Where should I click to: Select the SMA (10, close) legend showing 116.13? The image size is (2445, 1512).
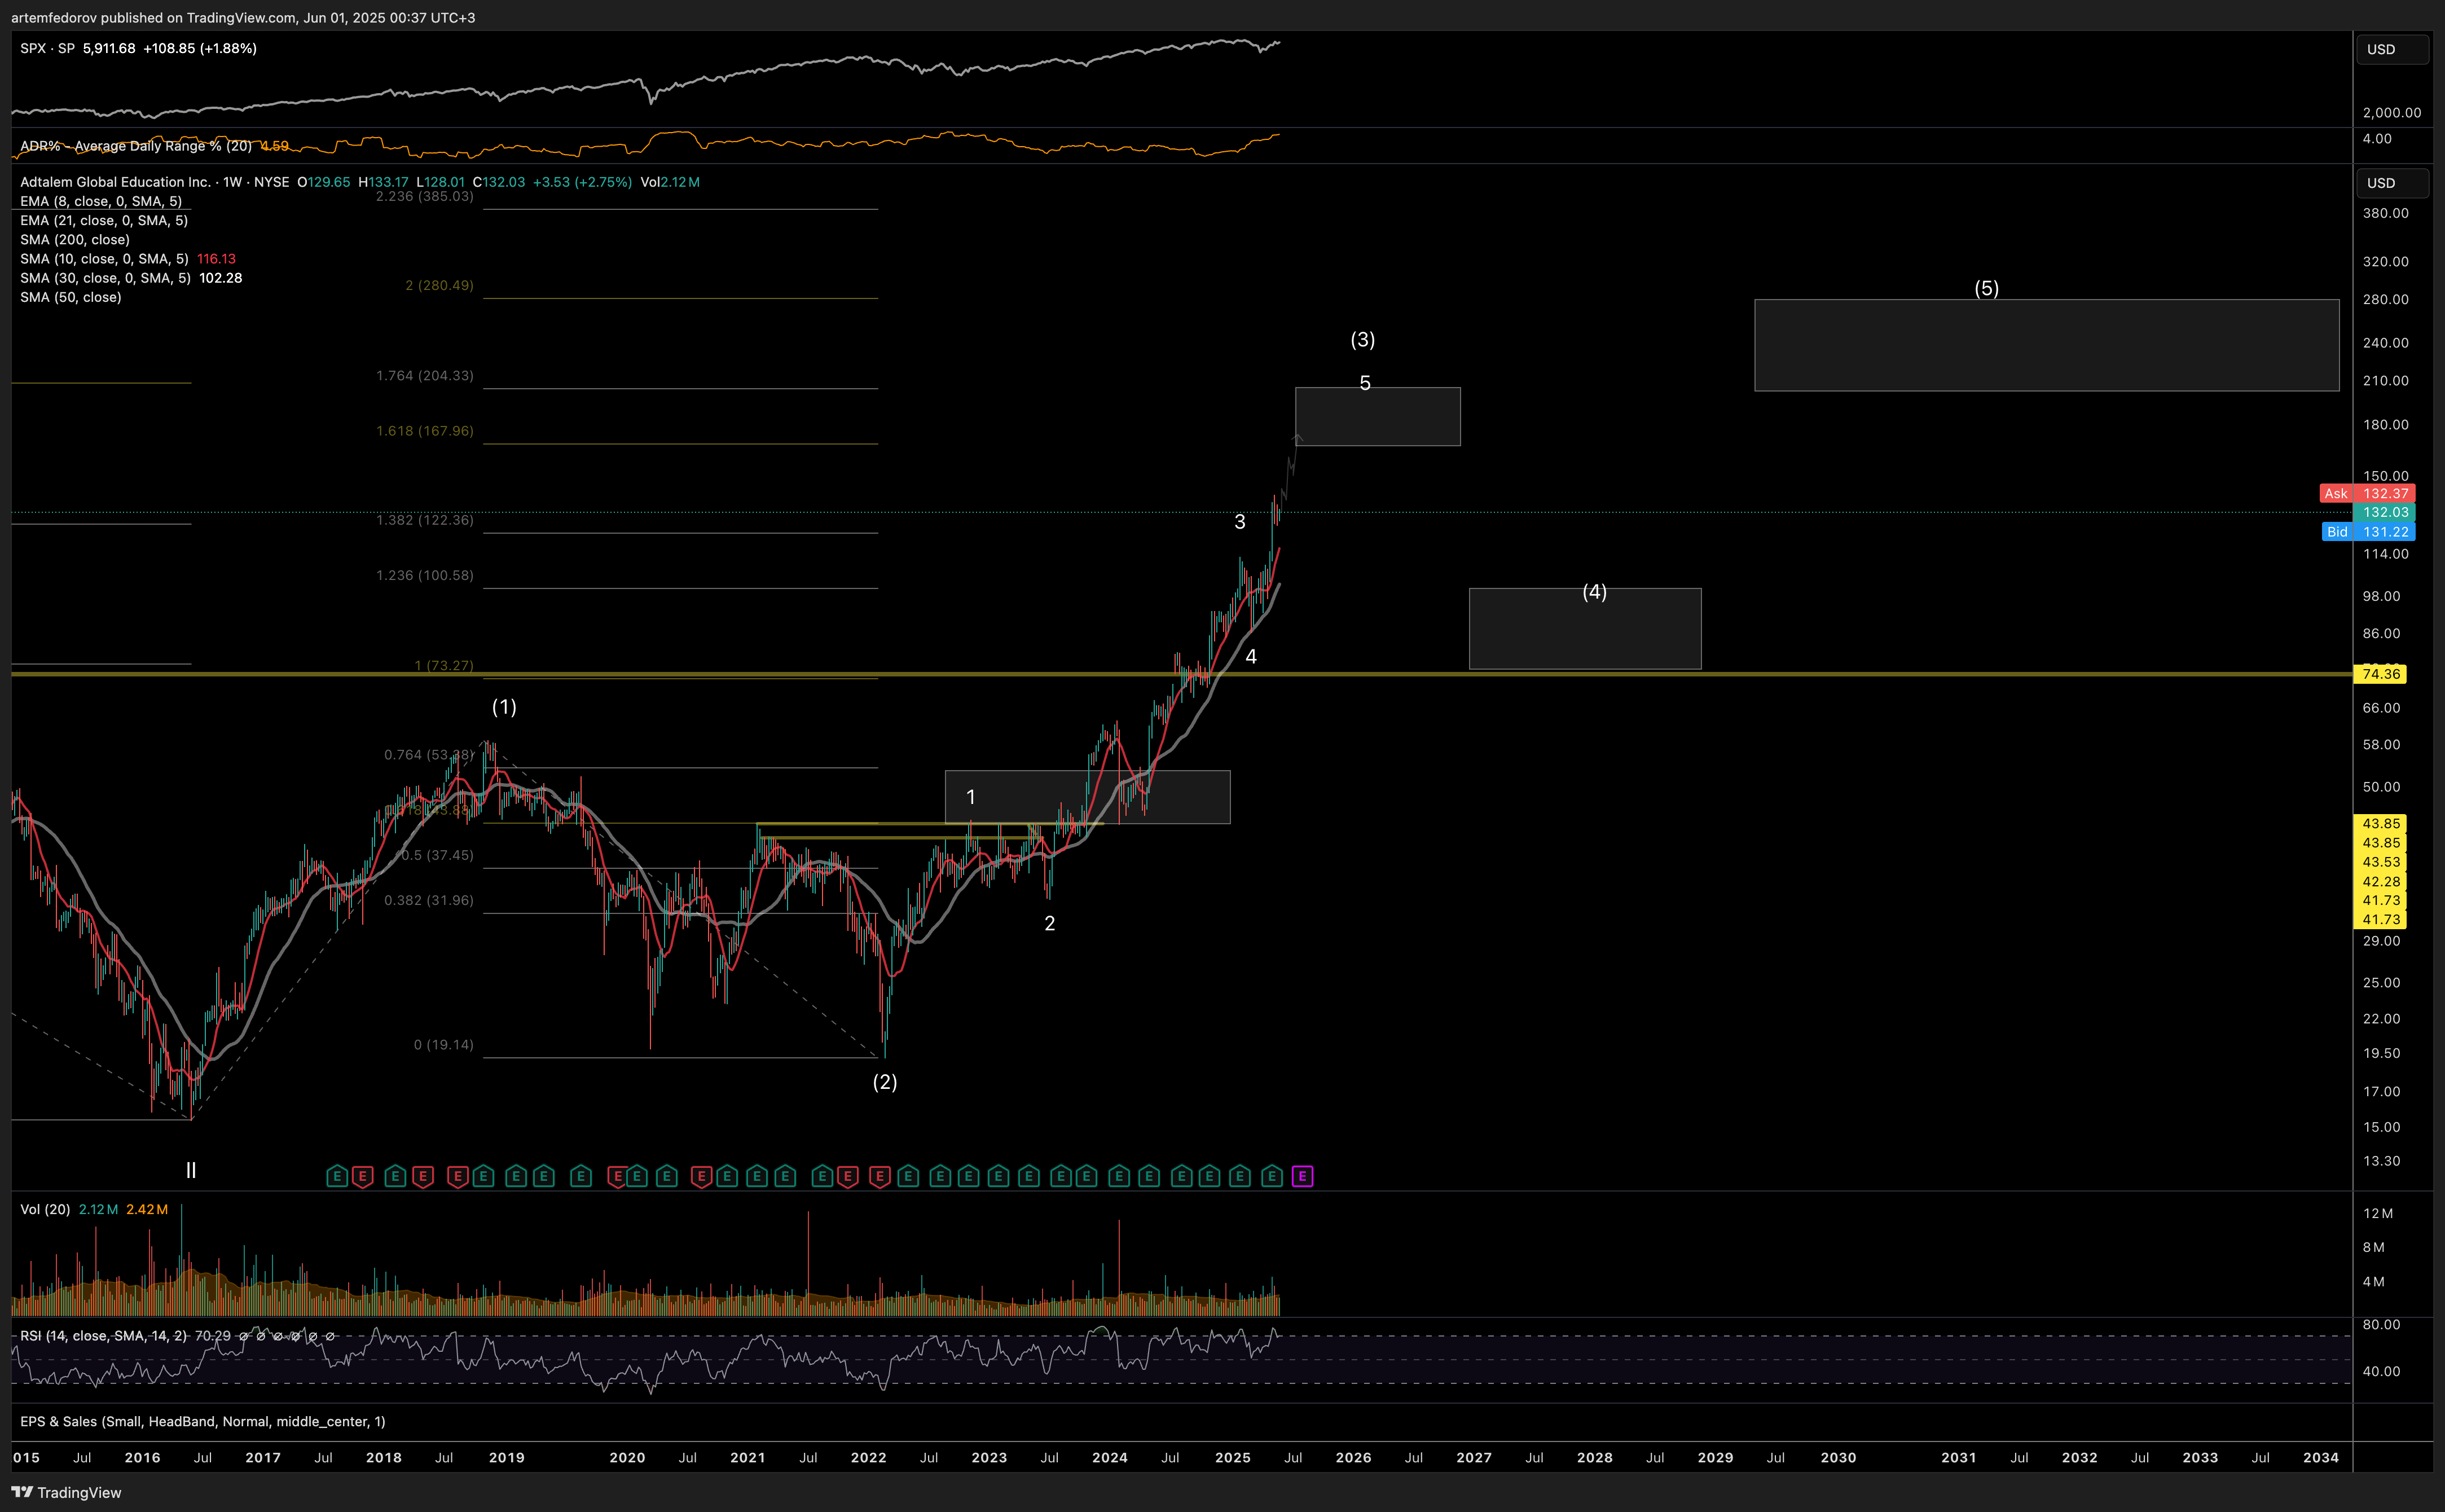coord(128,259)
